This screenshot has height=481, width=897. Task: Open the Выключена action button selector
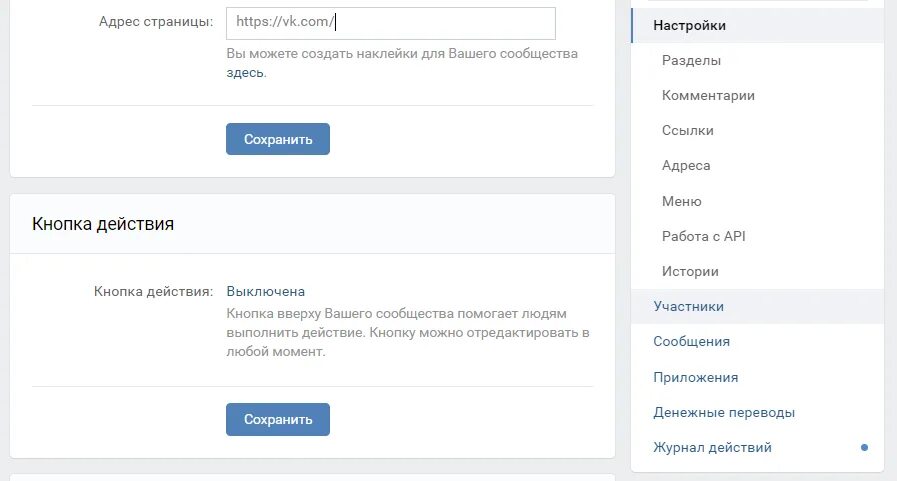click(x=265, y=291)
